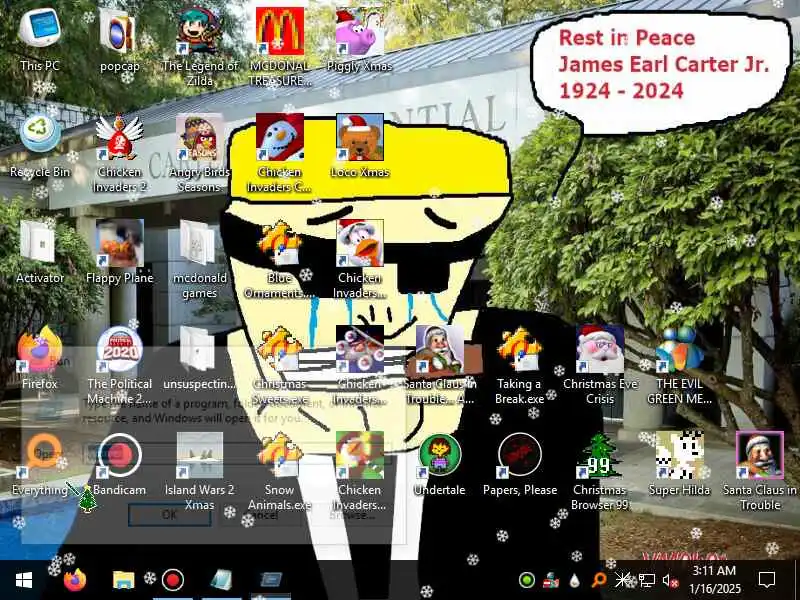This screenshot has height=600, width=800.
Task: Open the clock showing 3:11 AM
Action: point(714,580)
